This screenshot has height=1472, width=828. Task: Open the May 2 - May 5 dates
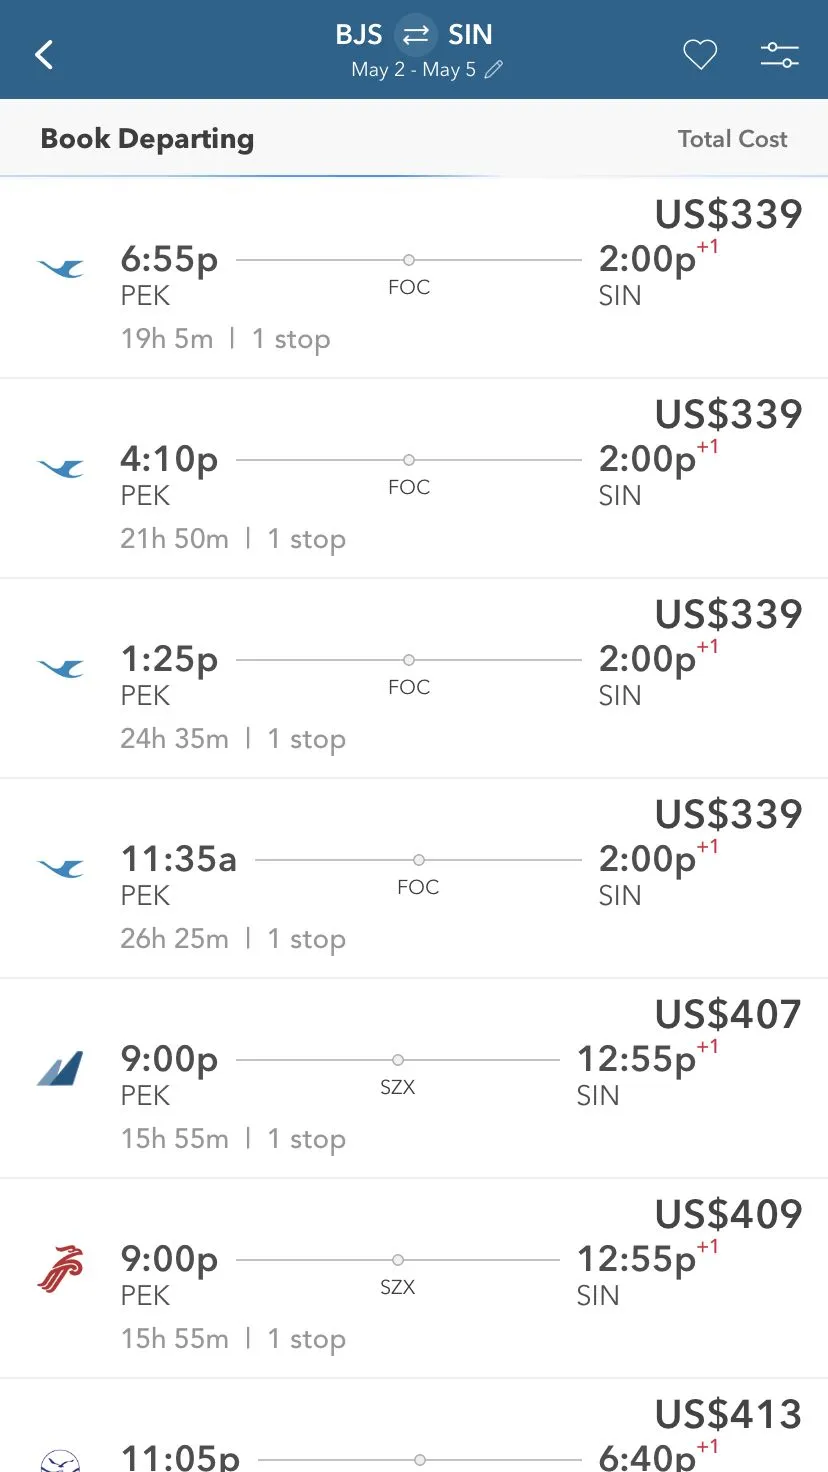[413, 70]
